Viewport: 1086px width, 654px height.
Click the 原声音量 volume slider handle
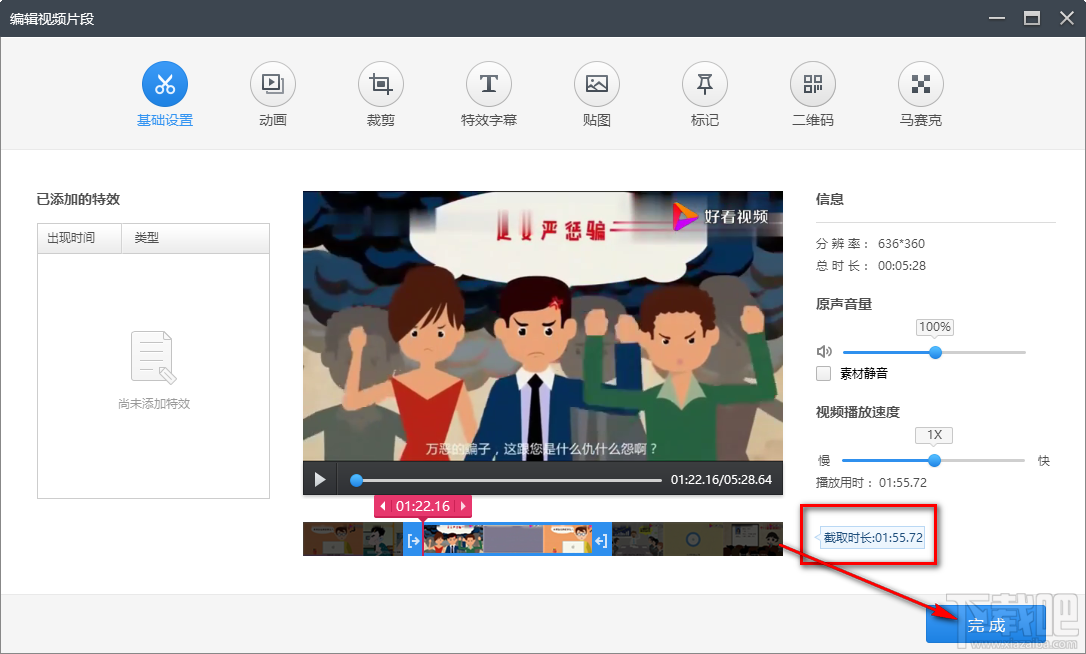[x=935, y=353]
